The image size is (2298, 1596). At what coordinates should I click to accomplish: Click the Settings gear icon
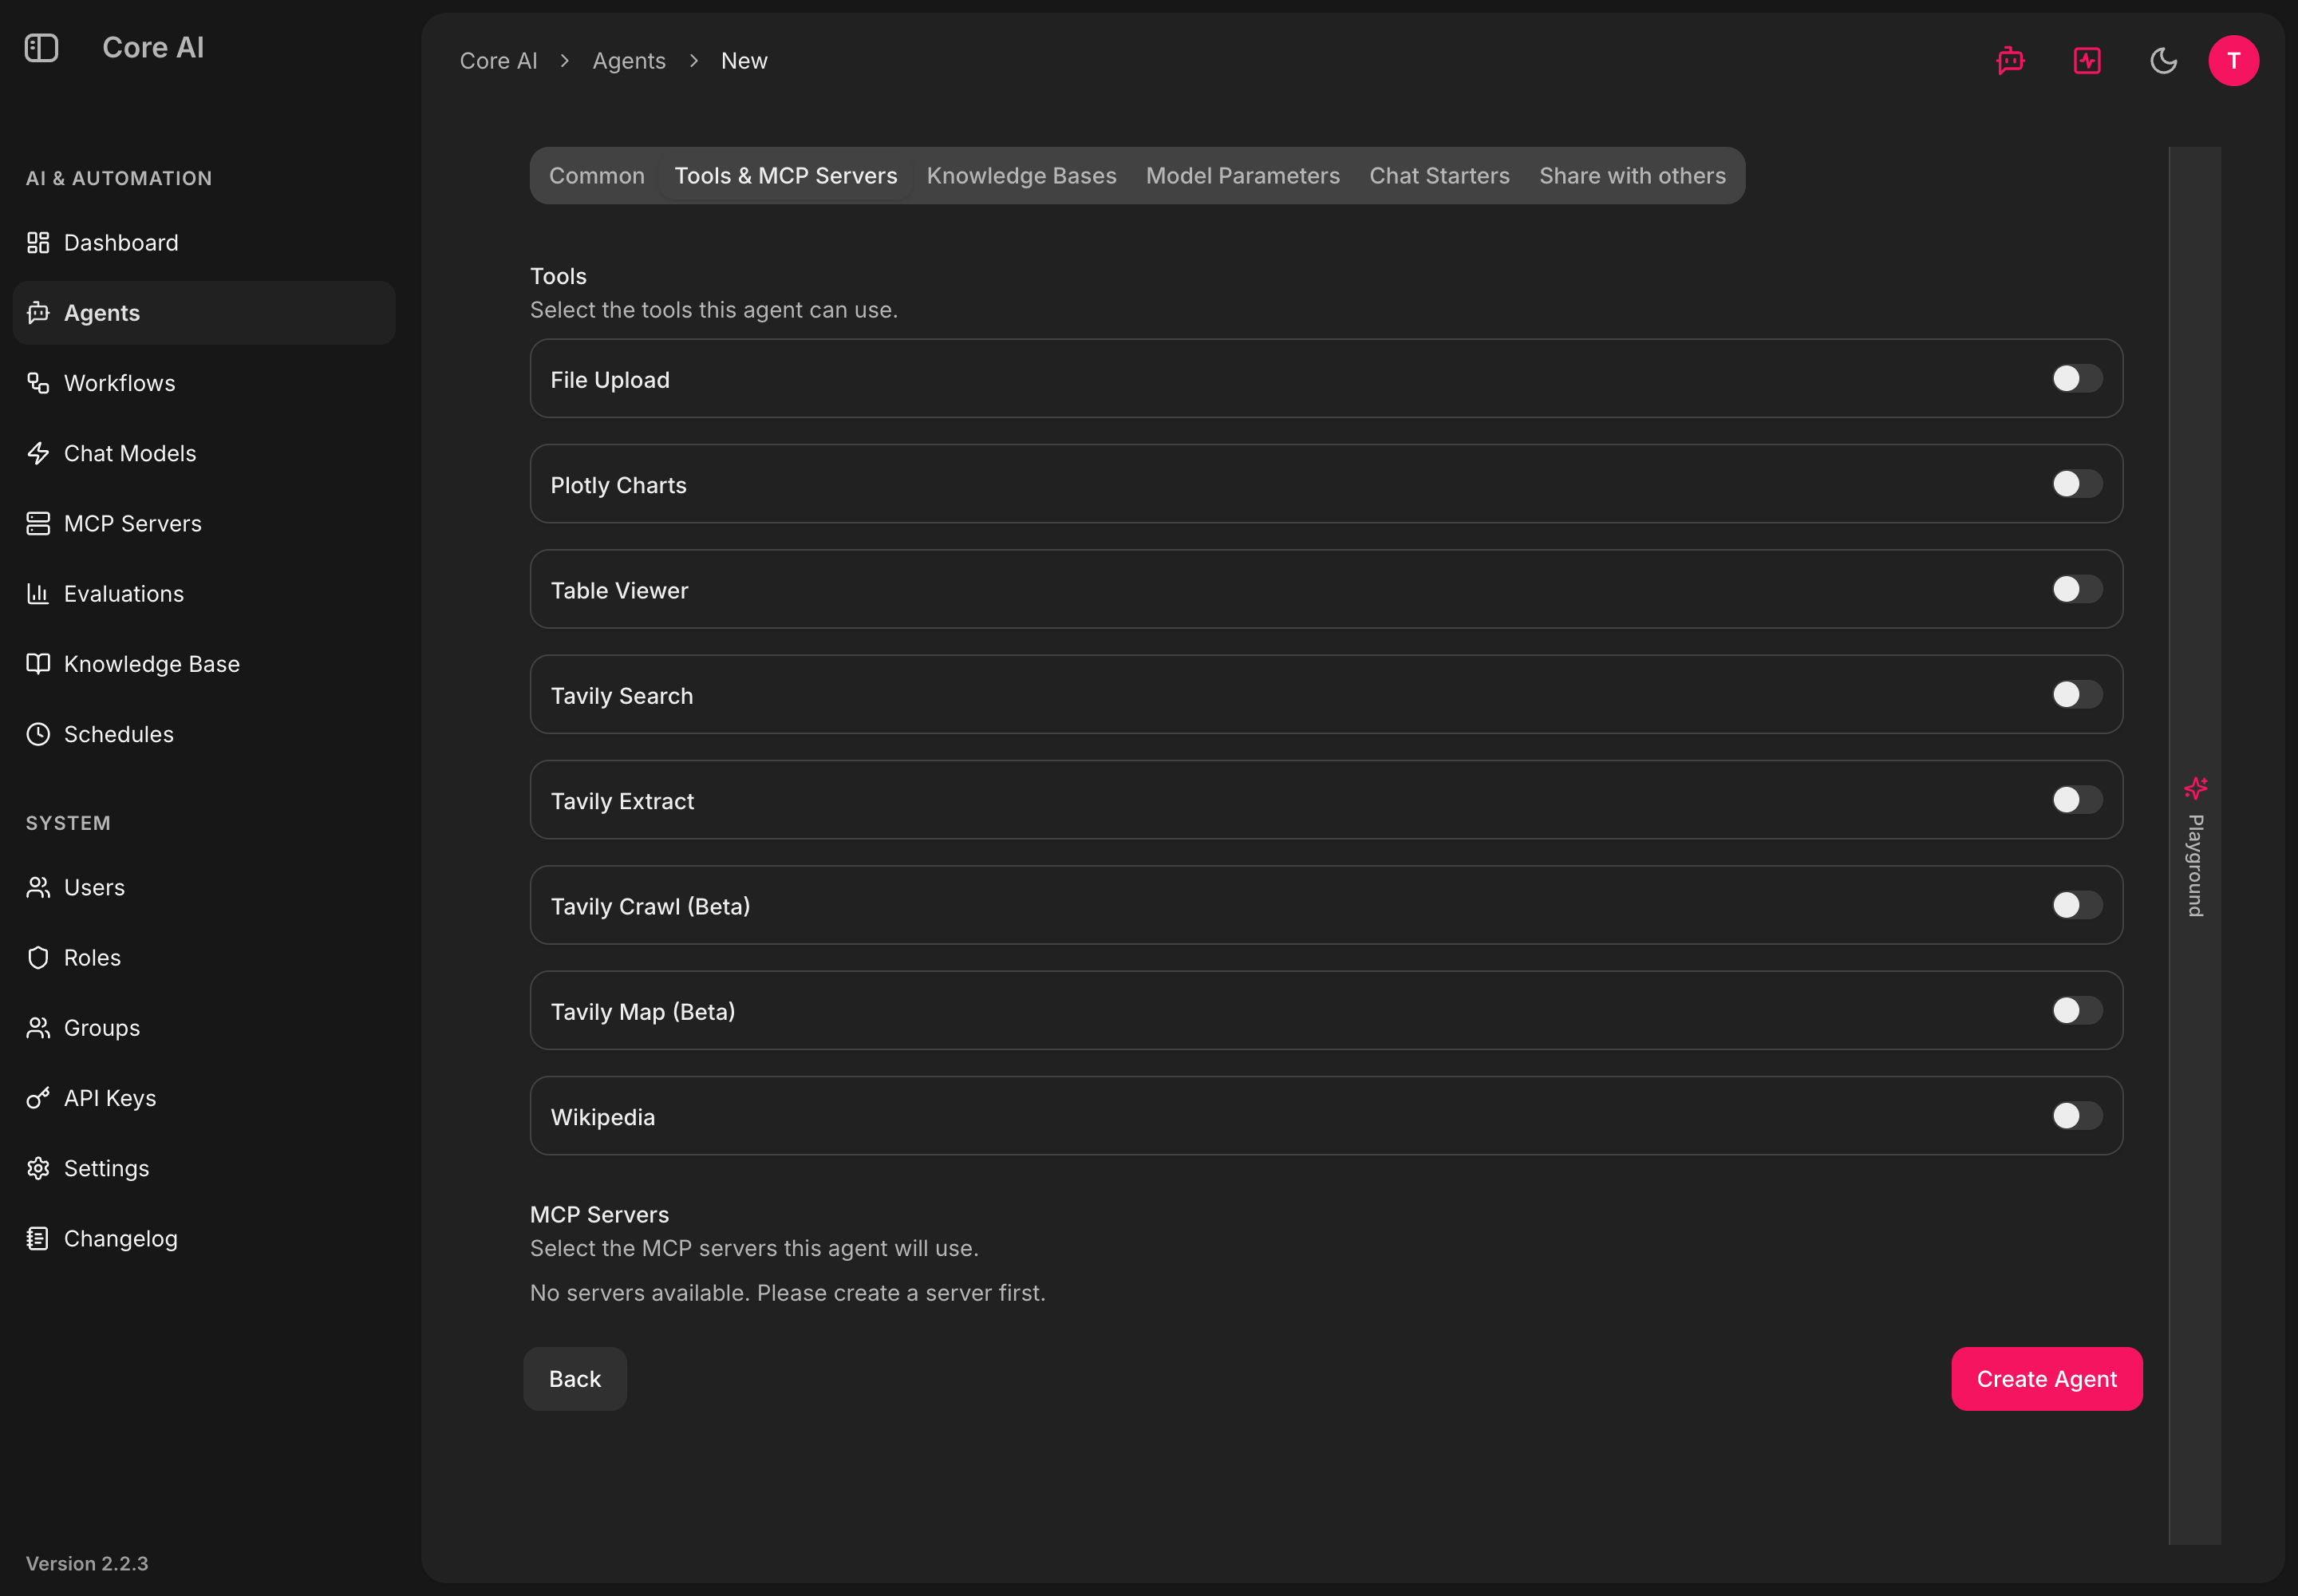pos(38,1168)
